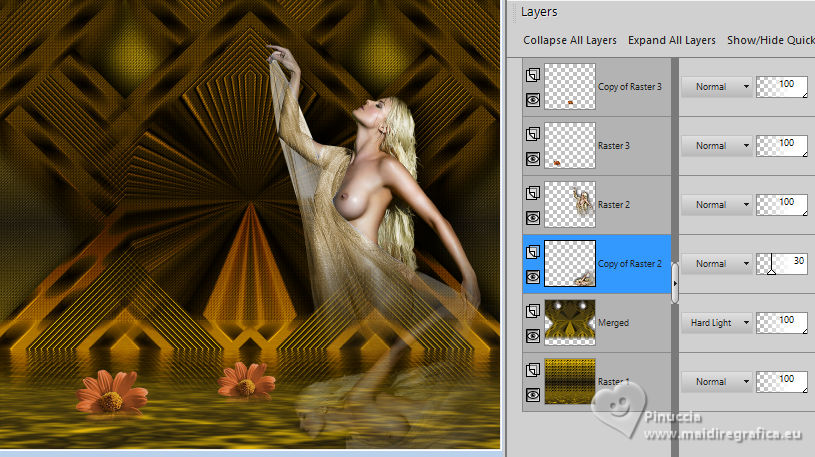The height and width of the screenshot is (457, 815).
Task: Click Show/Hide Quick button
Action: tap(771, 40)
